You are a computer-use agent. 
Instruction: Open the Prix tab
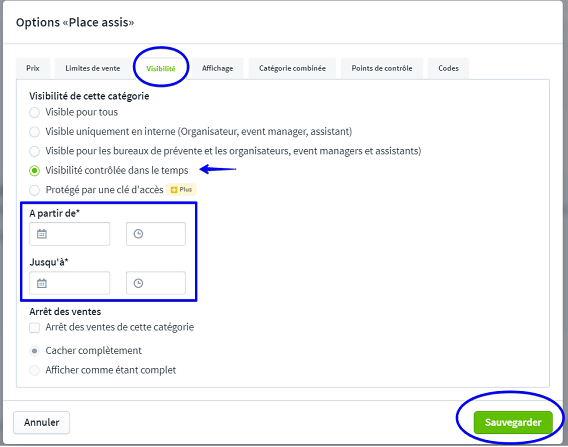click(x=33, y=68)
